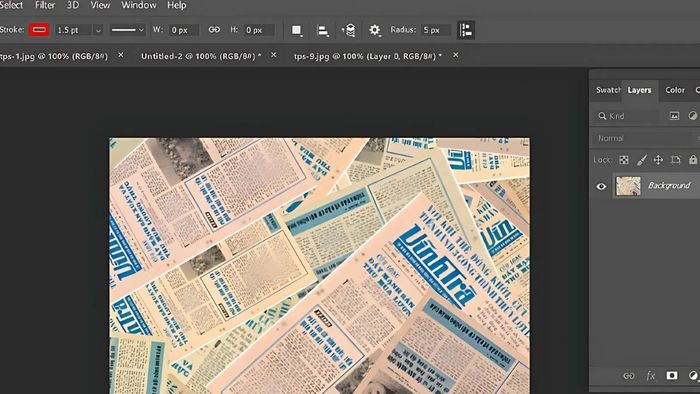Open the path alignment icon

[323, 30]
